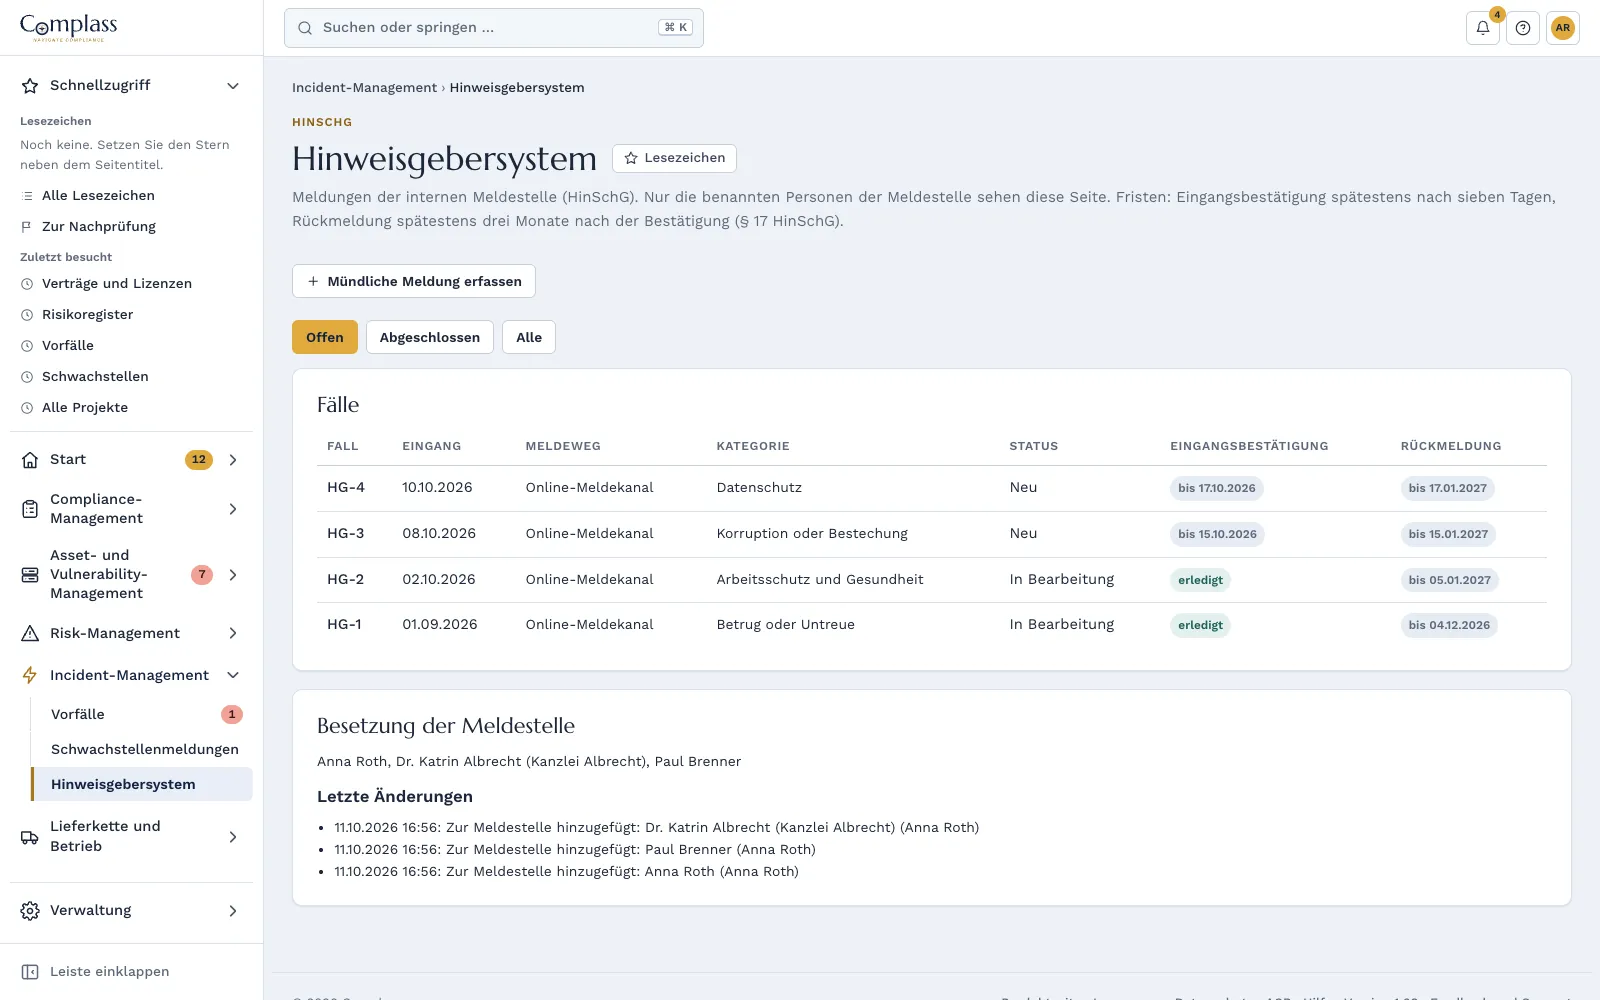Select Hinweisgebersystem sidebar item
Screen dimensions: 1600x1000
click(x=142, y=784)
